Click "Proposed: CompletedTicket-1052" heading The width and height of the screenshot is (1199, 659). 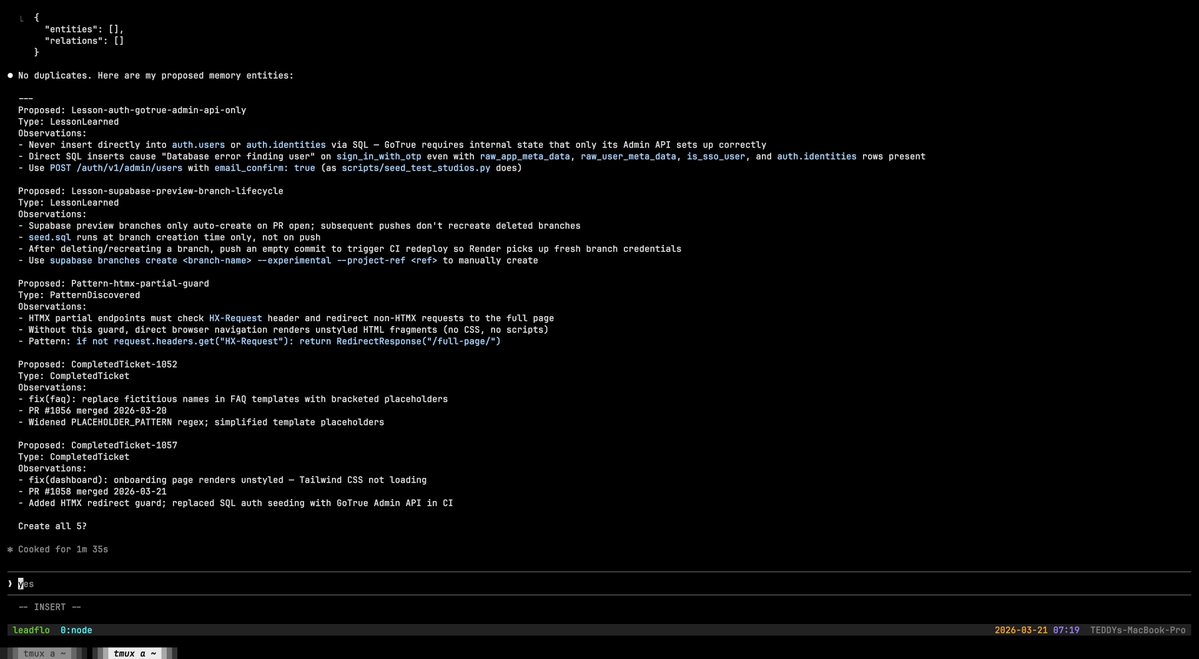(98, 365)
